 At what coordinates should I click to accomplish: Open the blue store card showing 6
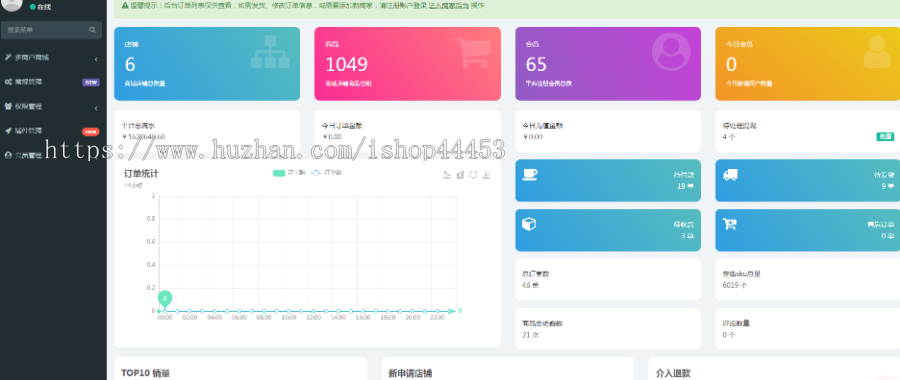pos(207,64)
